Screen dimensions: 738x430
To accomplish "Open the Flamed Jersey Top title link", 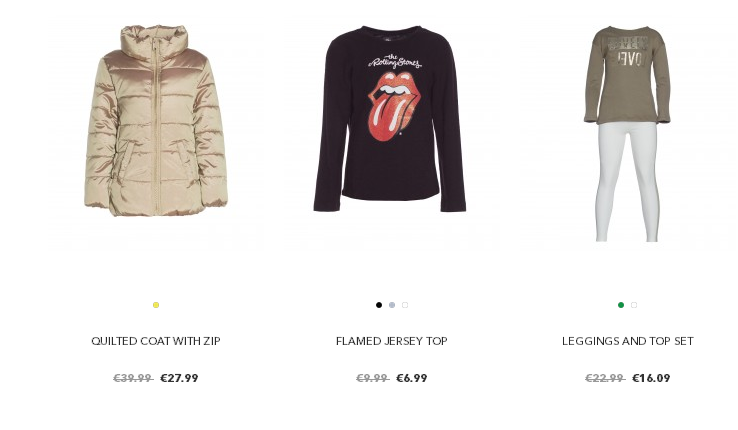I will (392, 341).
